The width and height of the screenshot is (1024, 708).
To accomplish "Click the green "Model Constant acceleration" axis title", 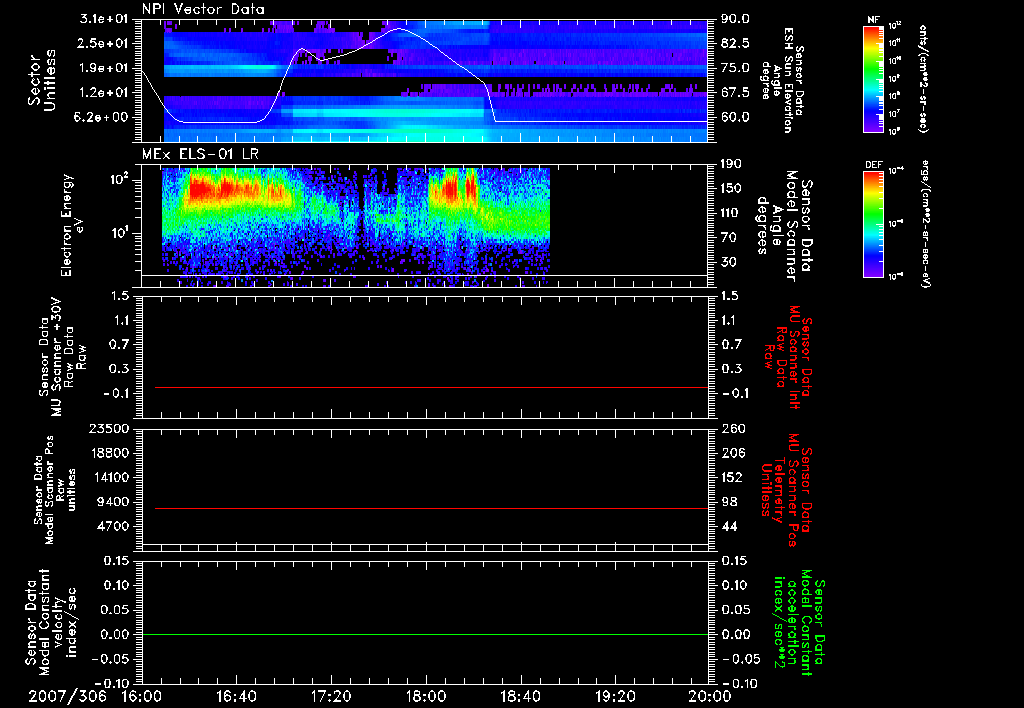I will (x=799, y=622).
